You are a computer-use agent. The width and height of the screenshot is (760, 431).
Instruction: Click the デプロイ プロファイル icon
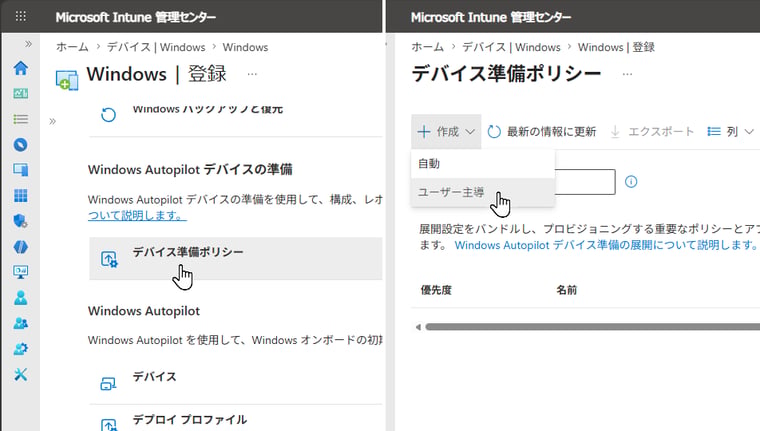(109, 425)
